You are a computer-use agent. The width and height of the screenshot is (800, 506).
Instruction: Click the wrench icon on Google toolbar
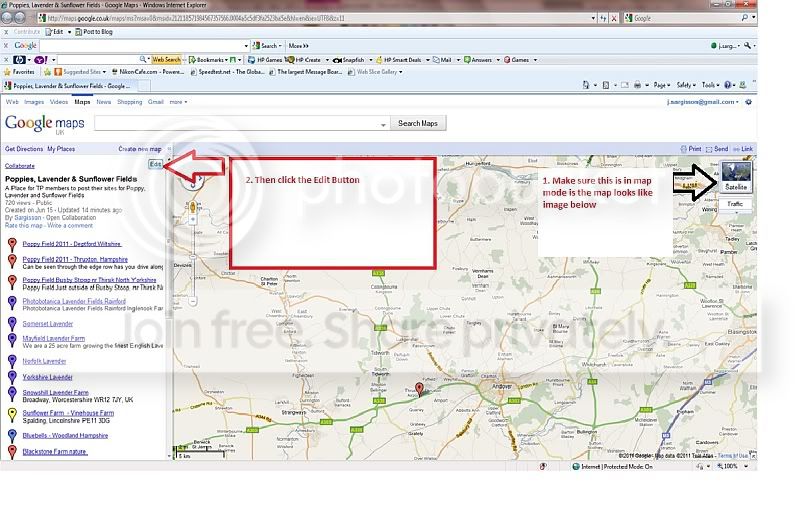point(747,46)
